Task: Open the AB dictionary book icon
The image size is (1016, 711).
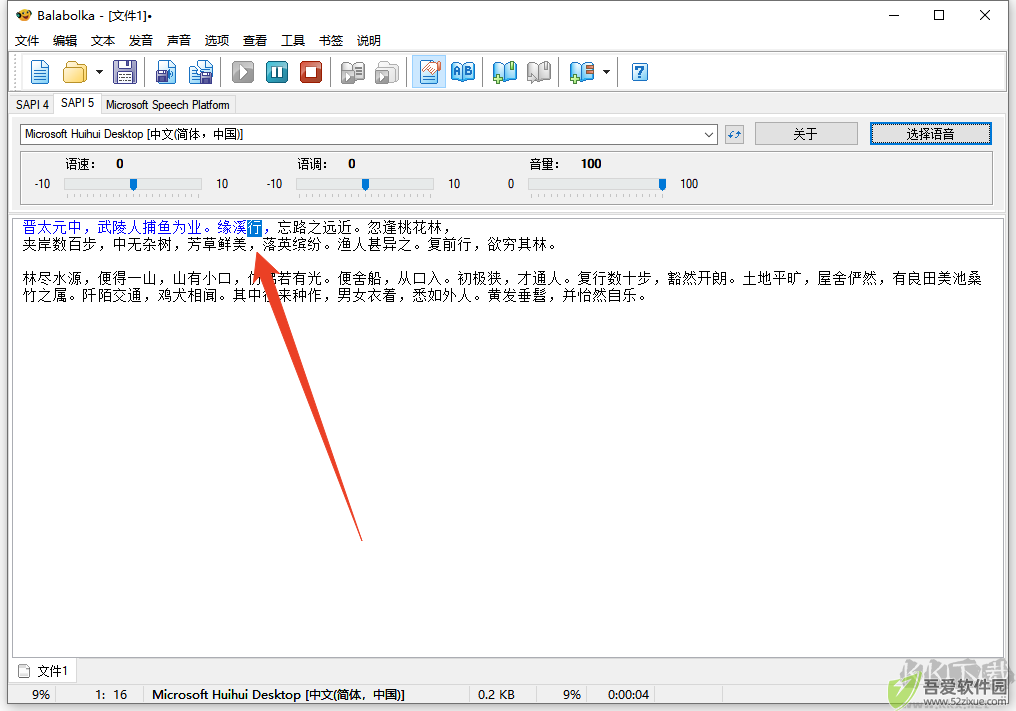Action: (x=463, y=72)
